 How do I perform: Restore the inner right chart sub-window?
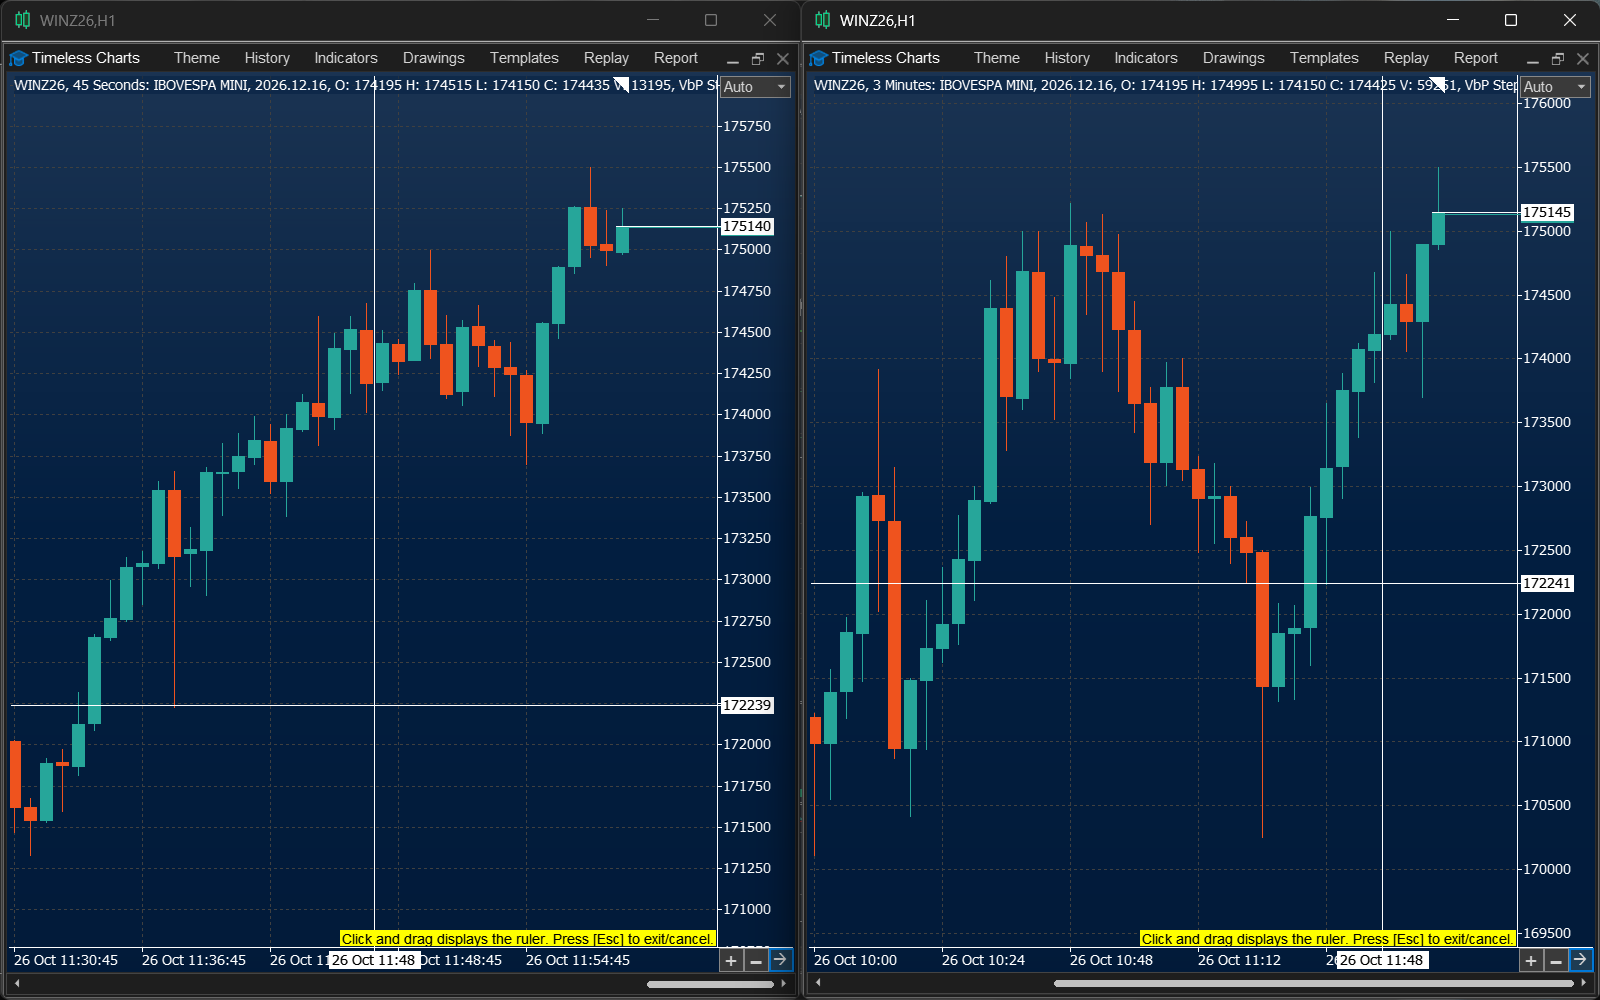1558,59
